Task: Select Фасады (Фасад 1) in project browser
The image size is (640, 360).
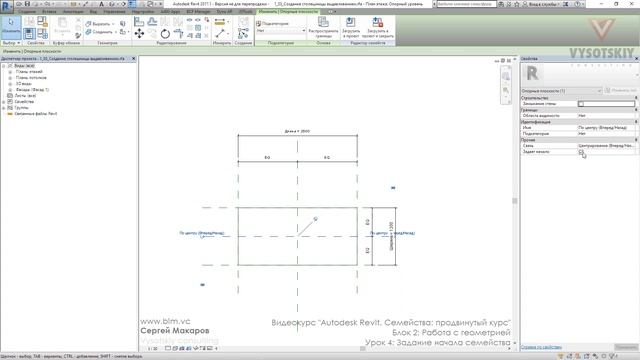Action: 33,89
